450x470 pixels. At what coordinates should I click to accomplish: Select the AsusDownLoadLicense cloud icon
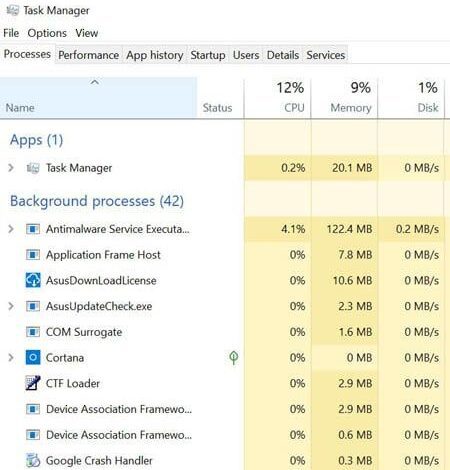click(x=33, y=280)
